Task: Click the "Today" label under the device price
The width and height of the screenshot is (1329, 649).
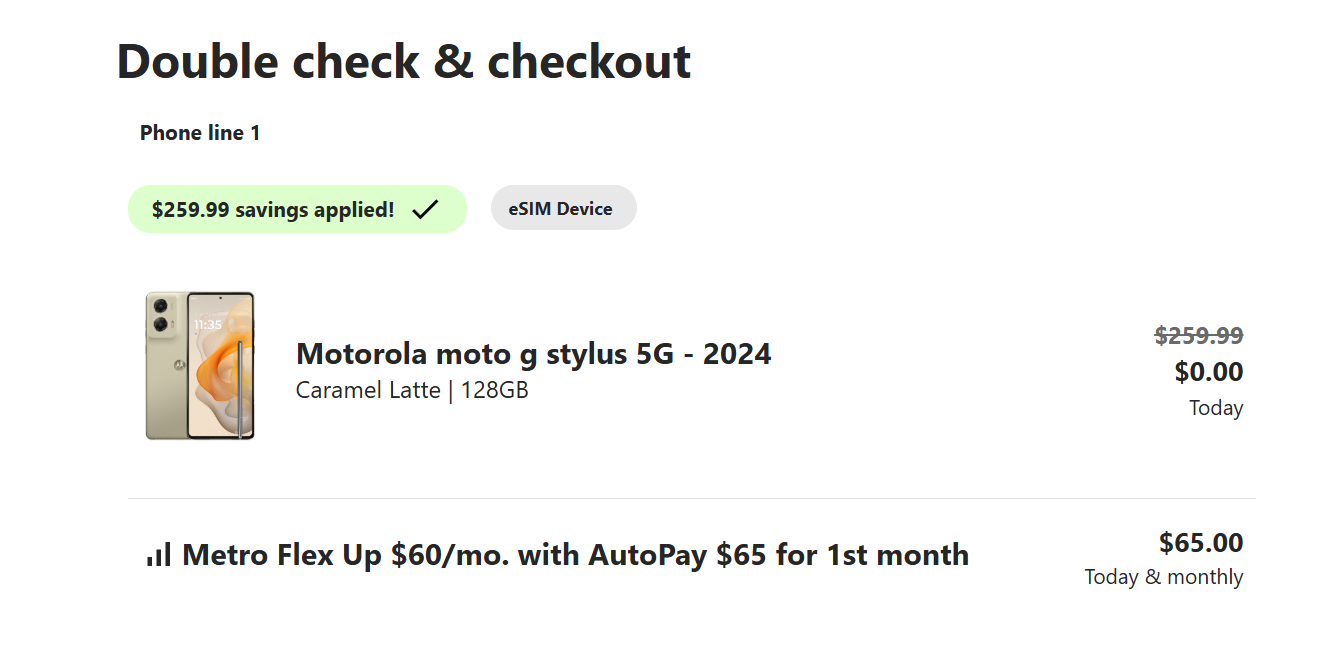Action: (1215, 408)
